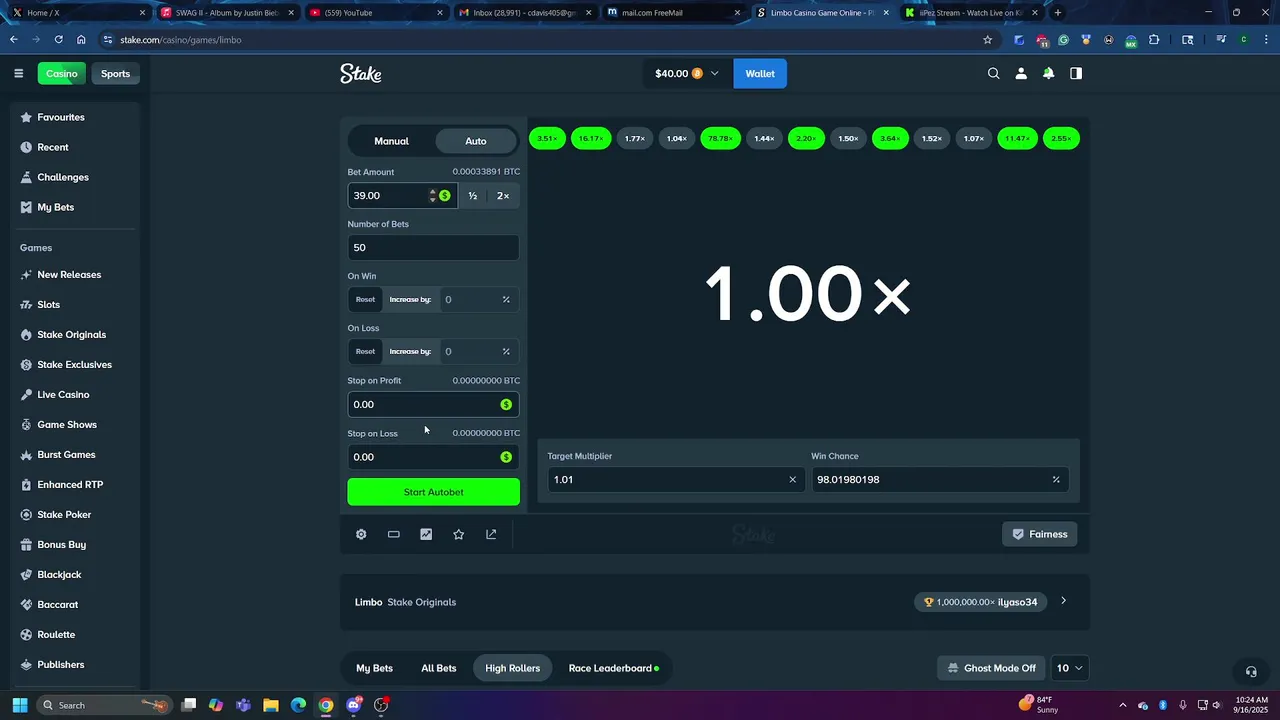Screen dimensions: 1280x720
Task: Show hidden system tray icons
Action: click(x=1122, y=705)
